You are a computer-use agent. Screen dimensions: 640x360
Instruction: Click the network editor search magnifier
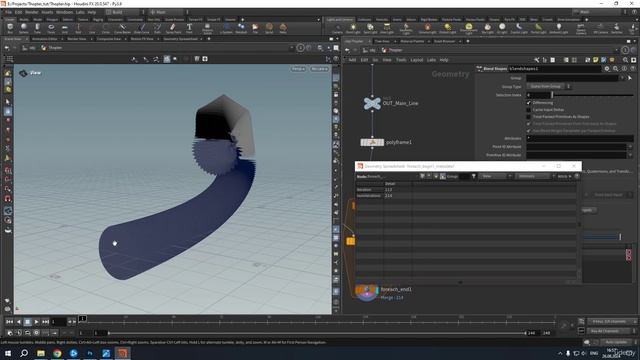tap(625, 60)
